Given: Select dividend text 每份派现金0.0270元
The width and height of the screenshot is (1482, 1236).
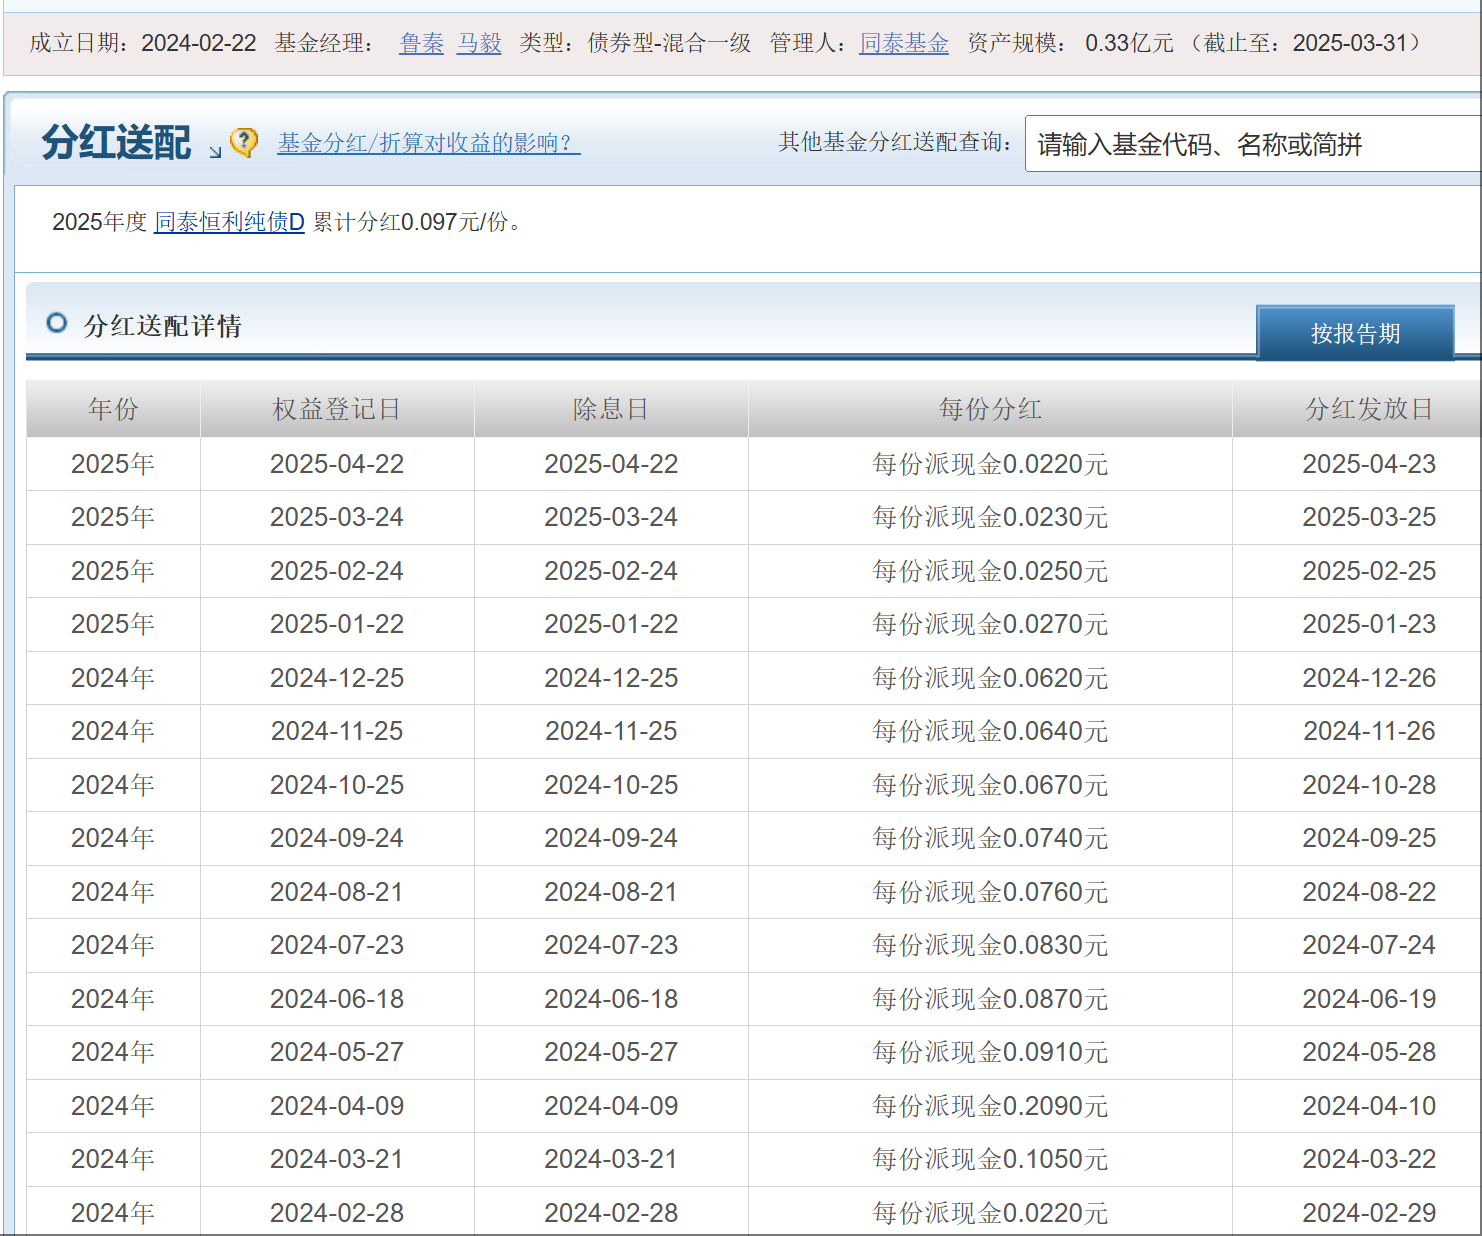Looking at the screenshot, I should [x=990, y=624].
